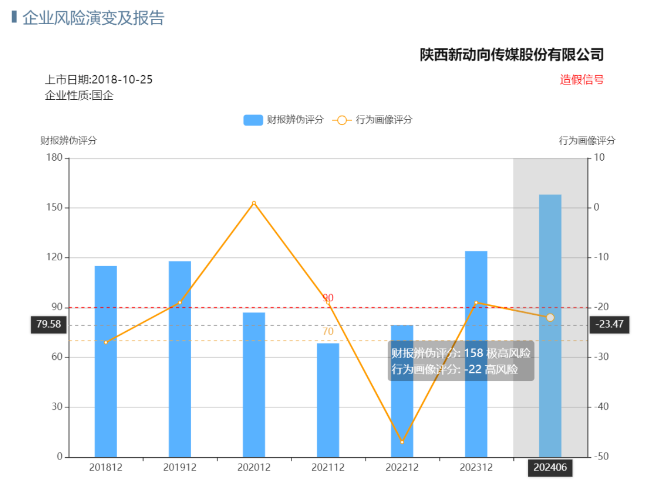This screenshot has height=502, width=650.
Task: Click the orange 70 threshold label
Action: point(328,332)
